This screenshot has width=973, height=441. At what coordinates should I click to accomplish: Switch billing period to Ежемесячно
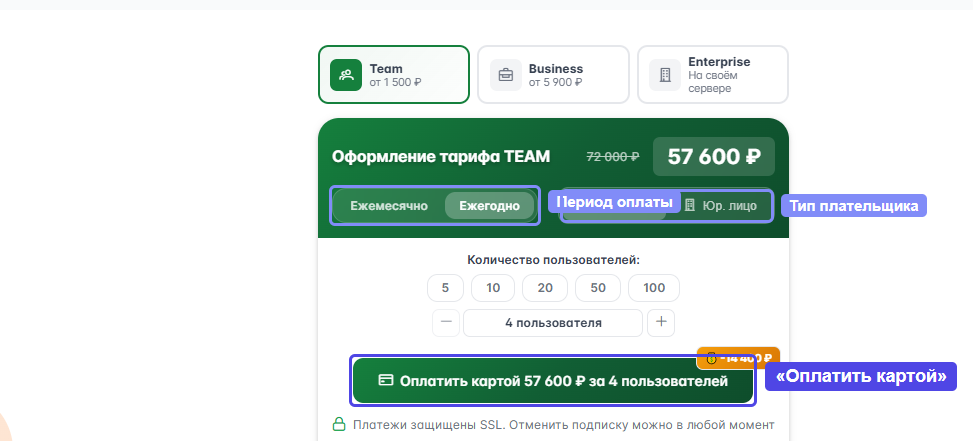point(389,206)
